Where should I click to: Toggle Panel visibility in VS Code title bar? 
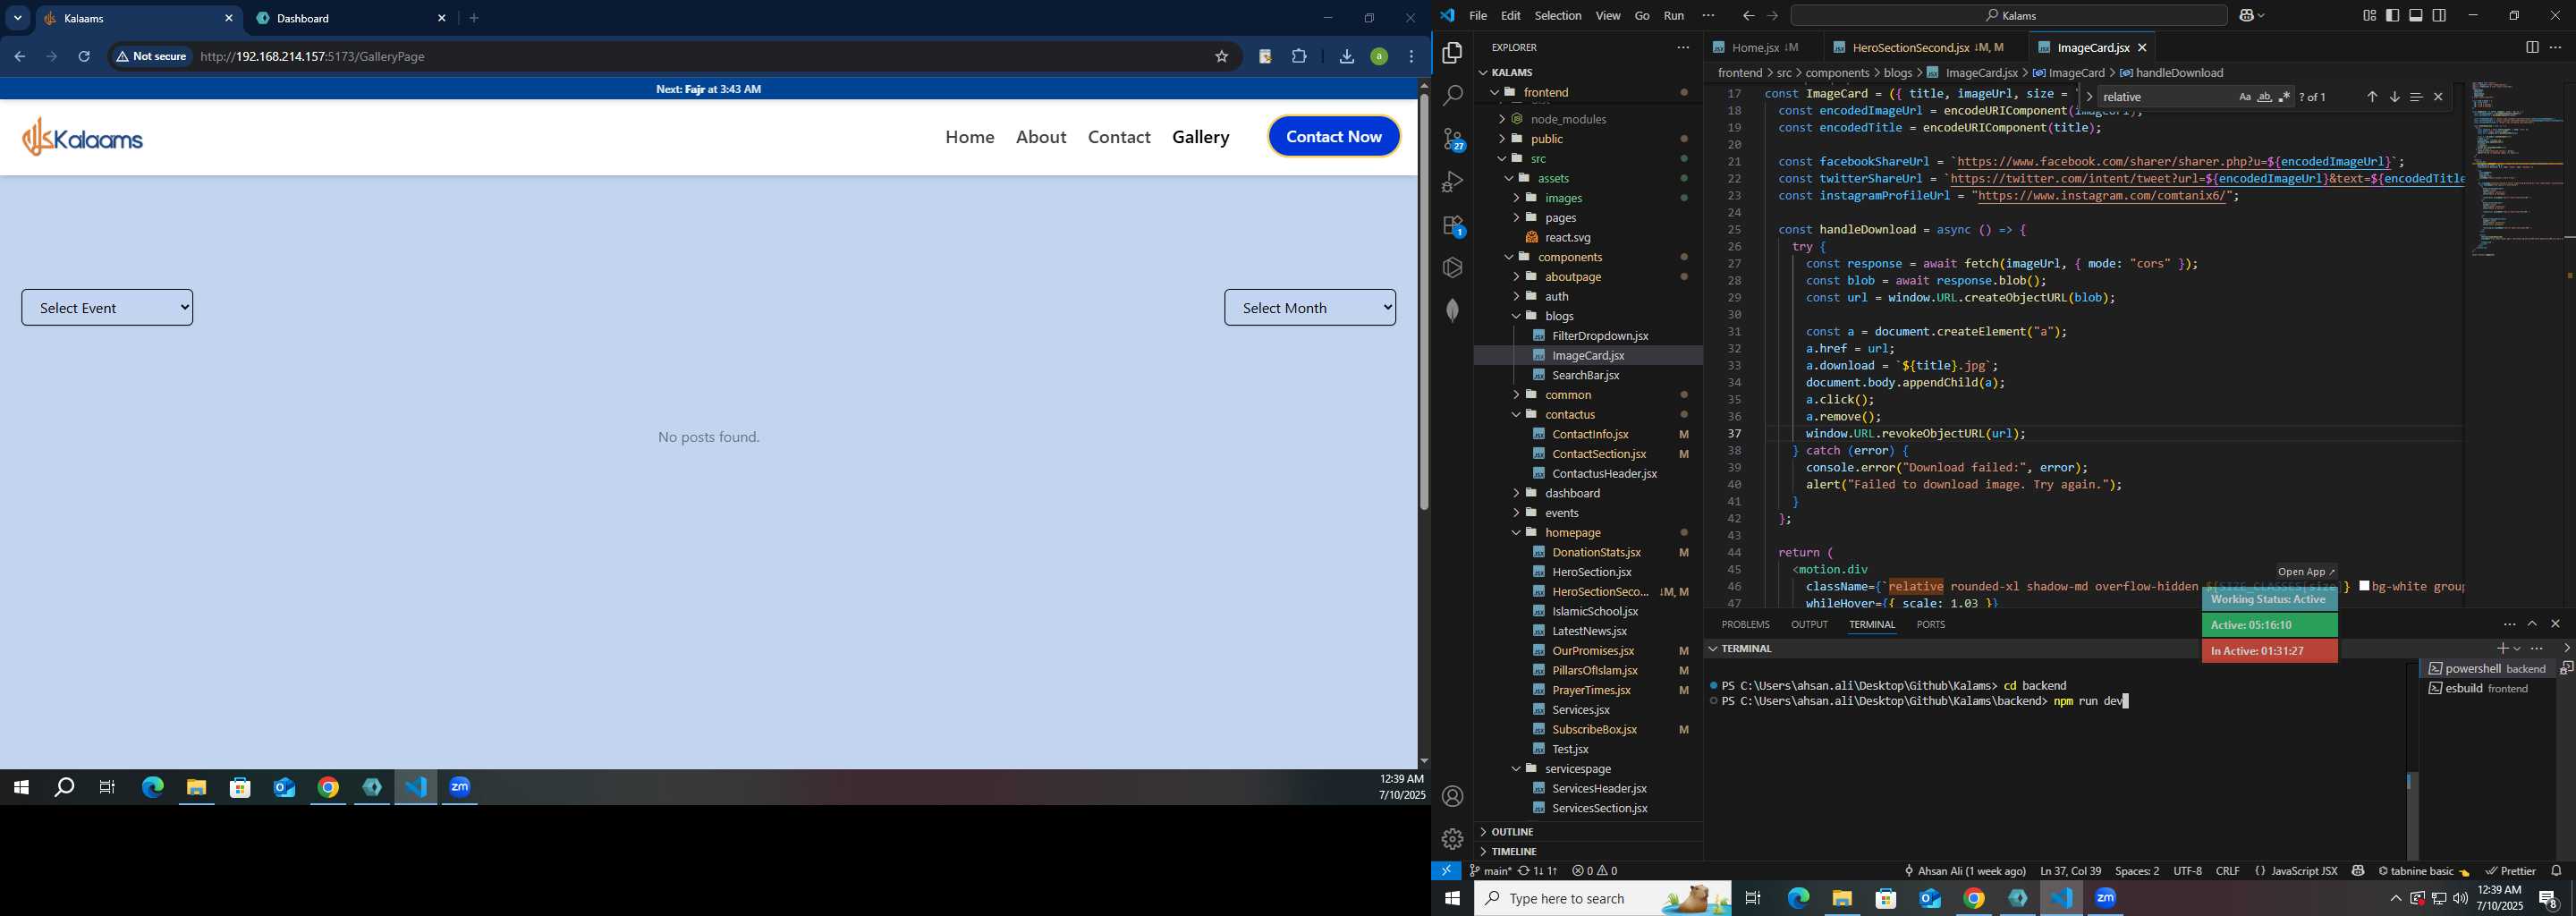[x=2415, y=16]
